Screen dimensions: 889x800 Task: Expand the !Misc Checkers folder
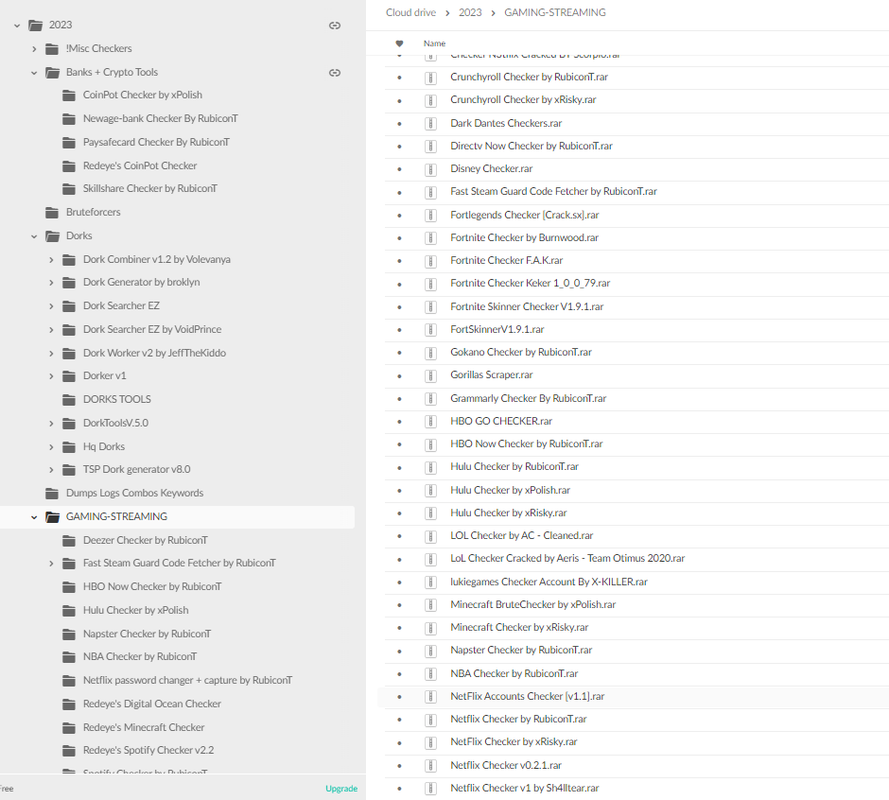pos(34,49)
